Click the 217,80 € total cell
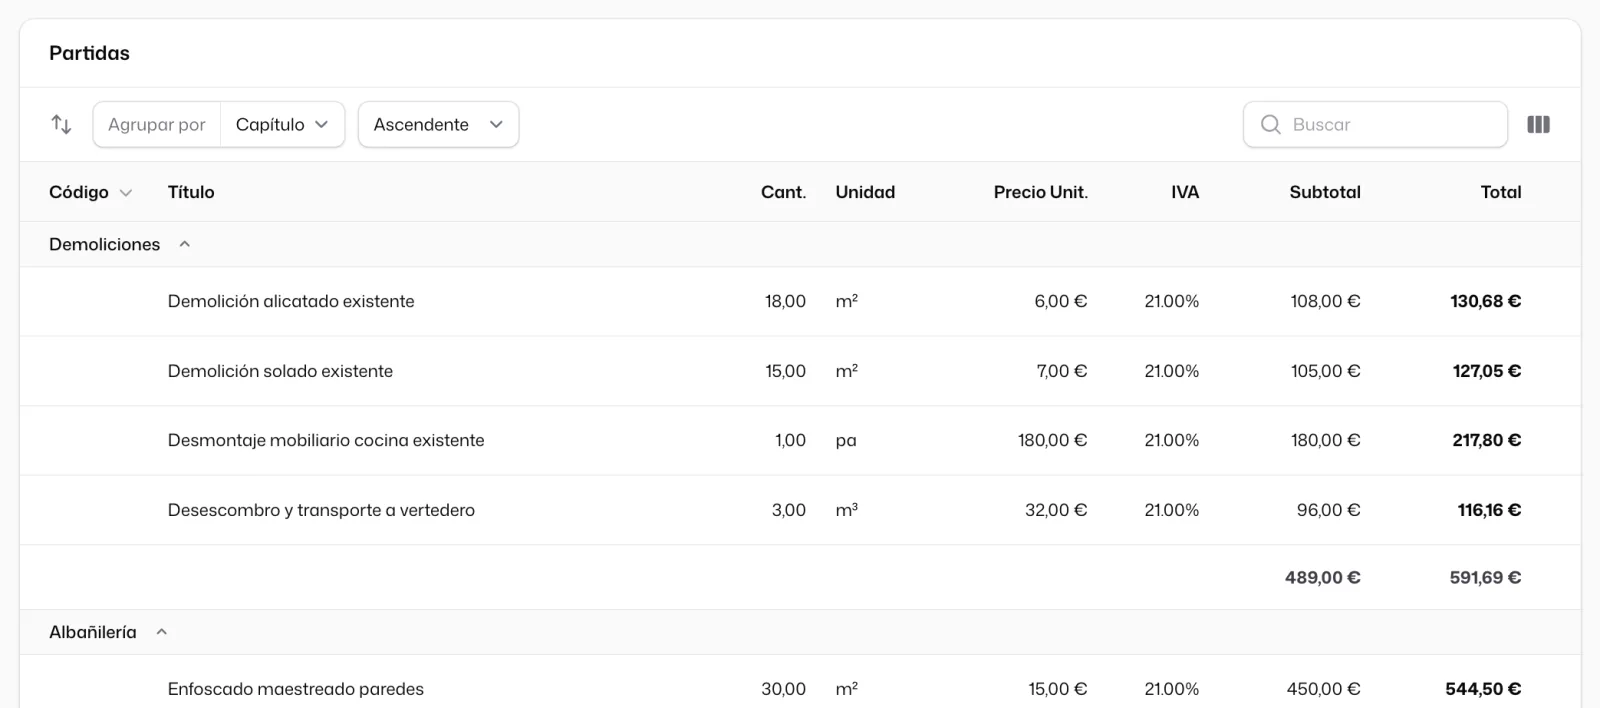 coord(1487,440)
